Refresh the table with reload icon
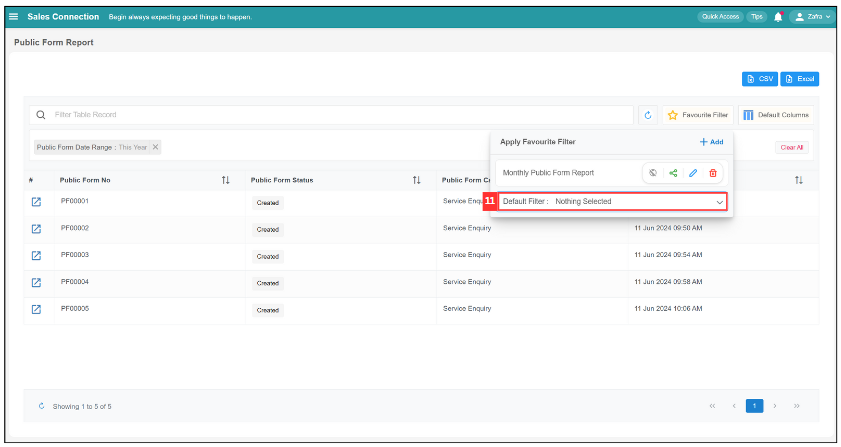Screen dimensions: 841x447 (x=648, y=115)
